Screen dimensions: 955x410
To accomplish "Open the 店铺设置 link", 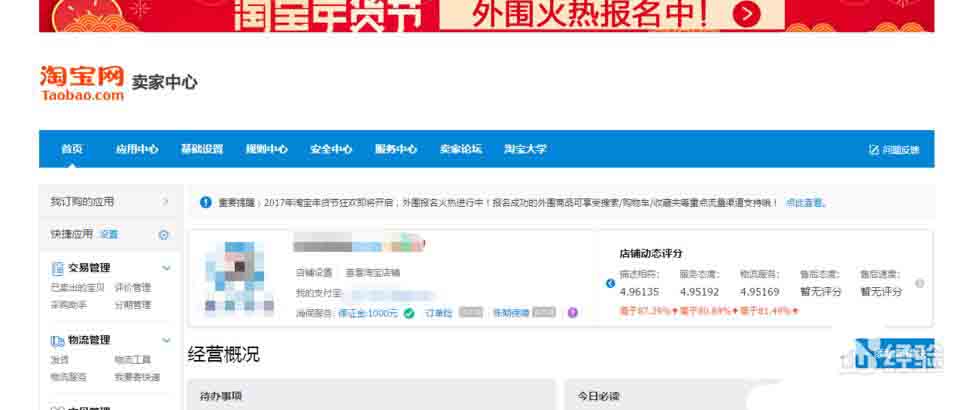I will [314, 273].
